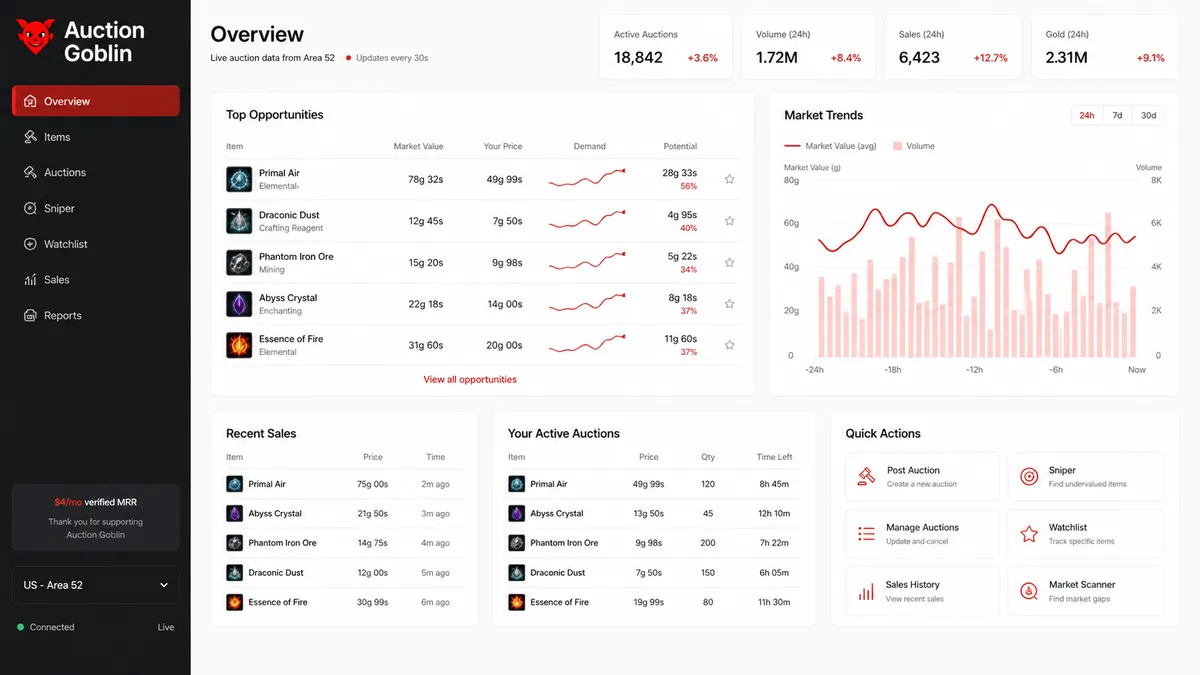Click Abyss Crystal icon in Top Opportunities

point(239,304)
